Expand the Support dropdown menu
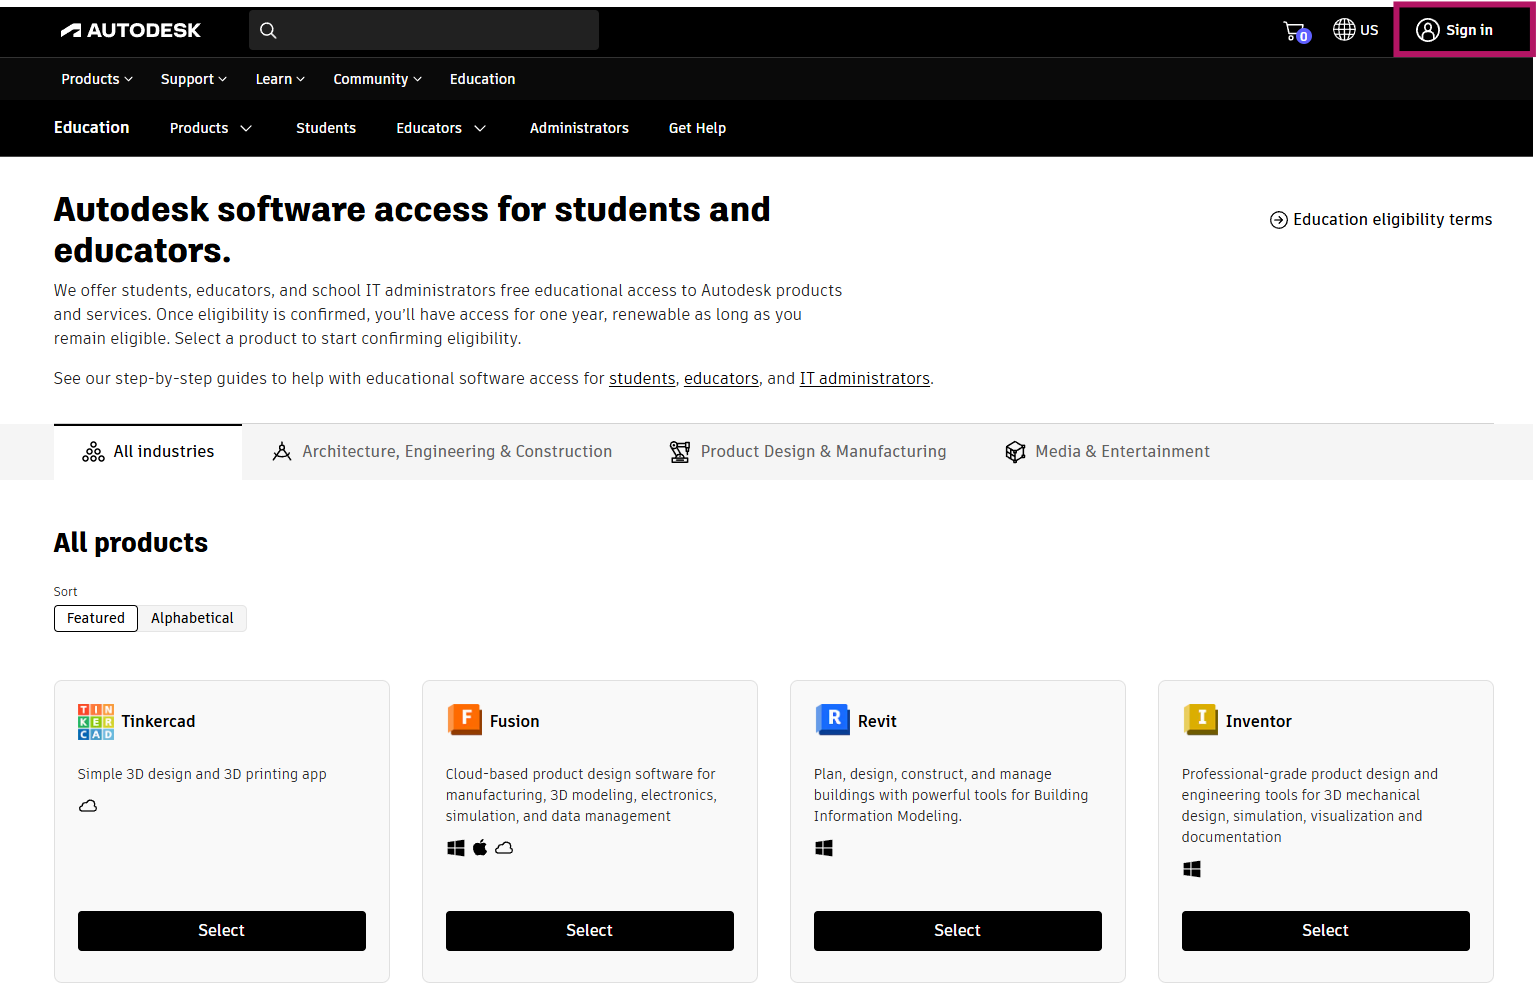 point(194,79)
